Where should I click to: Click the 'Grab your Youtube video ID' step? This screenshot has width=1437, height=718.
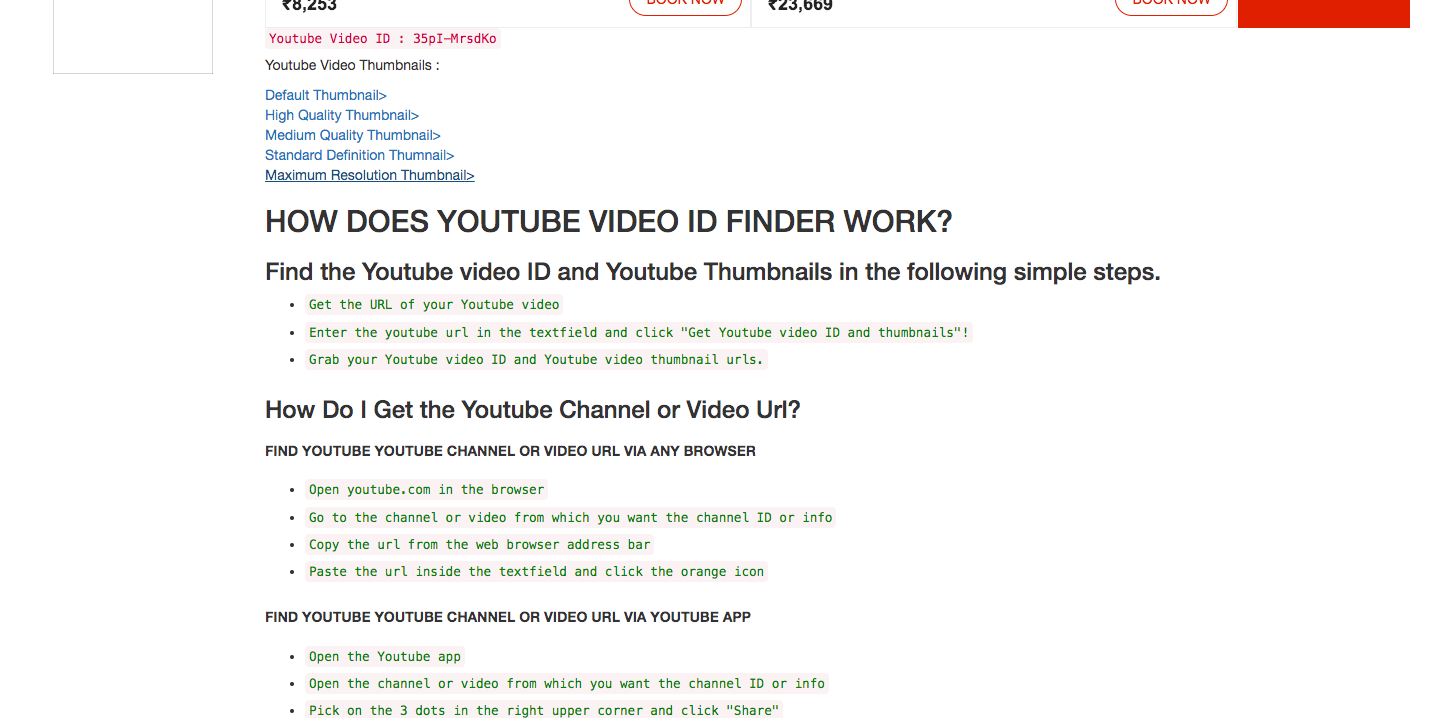click(536, 359)
